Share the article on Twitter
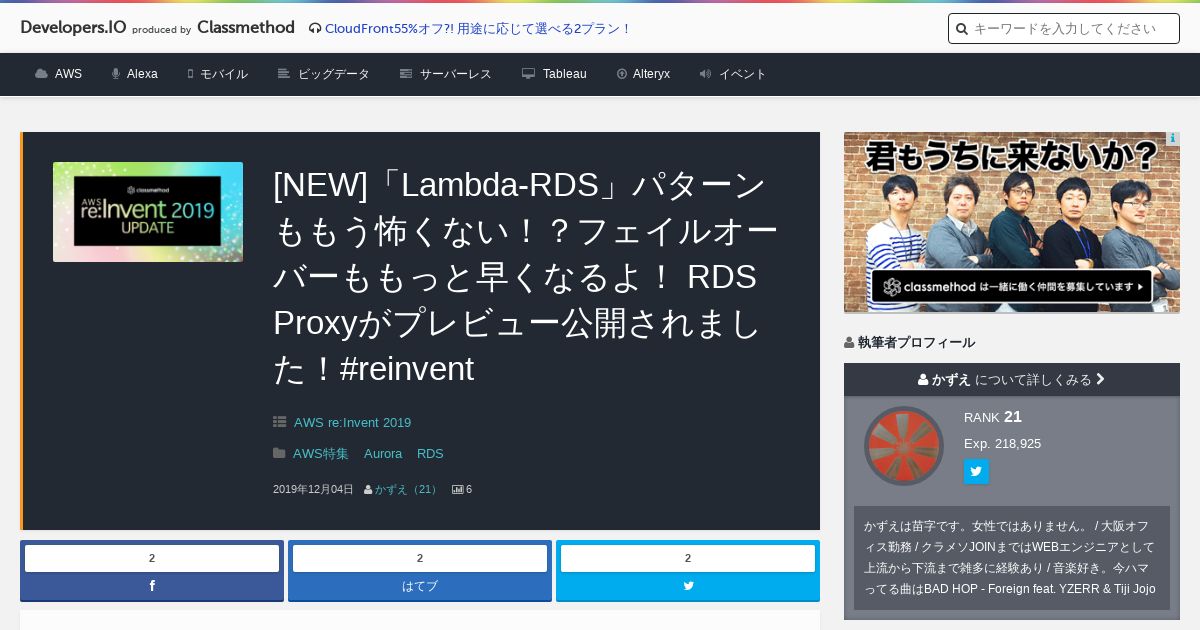1200x630 pixels. (688, 586)
